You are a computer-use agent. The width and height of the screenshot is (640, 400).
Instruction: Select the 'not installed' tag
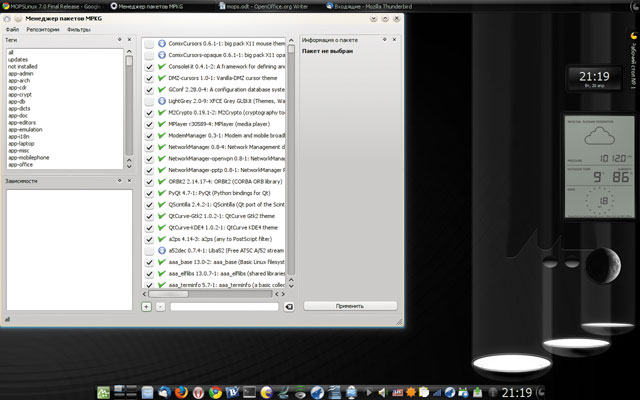[22, 67]
